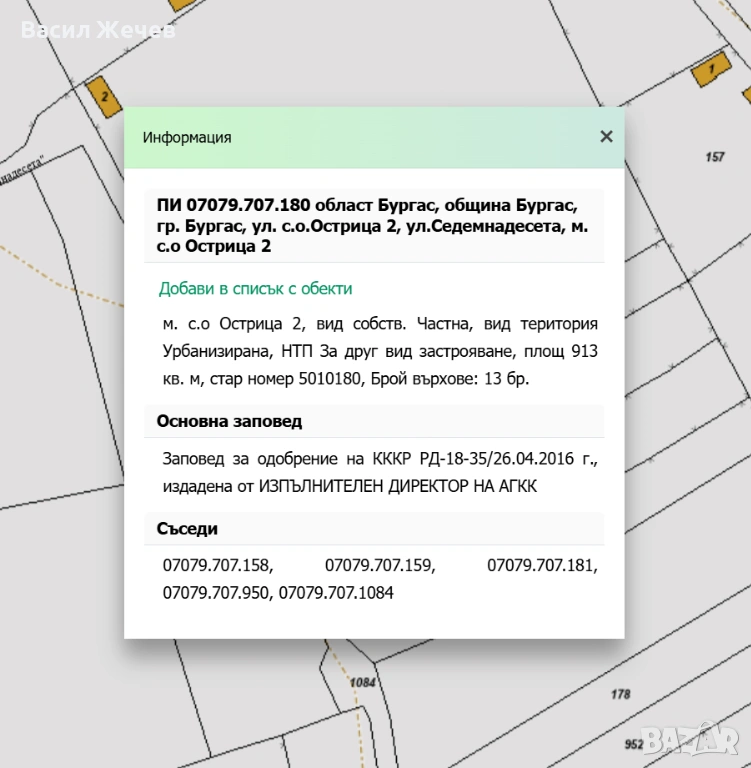Image resolution: width=751 pixels, height=768 pixels.
Task: Open neighbor parcel 07079.707.1084
Action: click(336, 593)
